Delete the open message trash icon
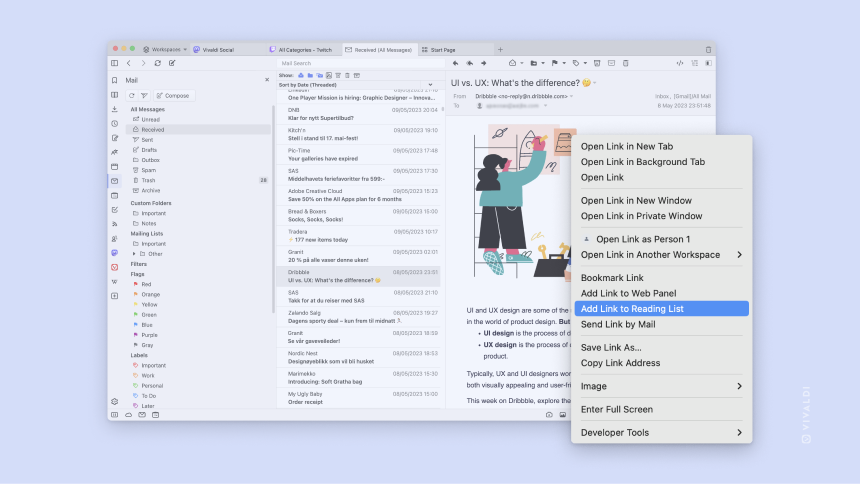This screenshot has height=484, width=860. click(626, 63)
